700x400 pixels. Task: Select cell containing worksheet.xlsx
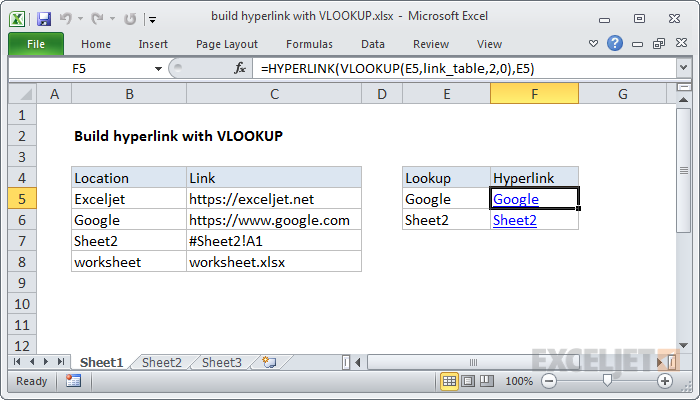tap(274, 262)
